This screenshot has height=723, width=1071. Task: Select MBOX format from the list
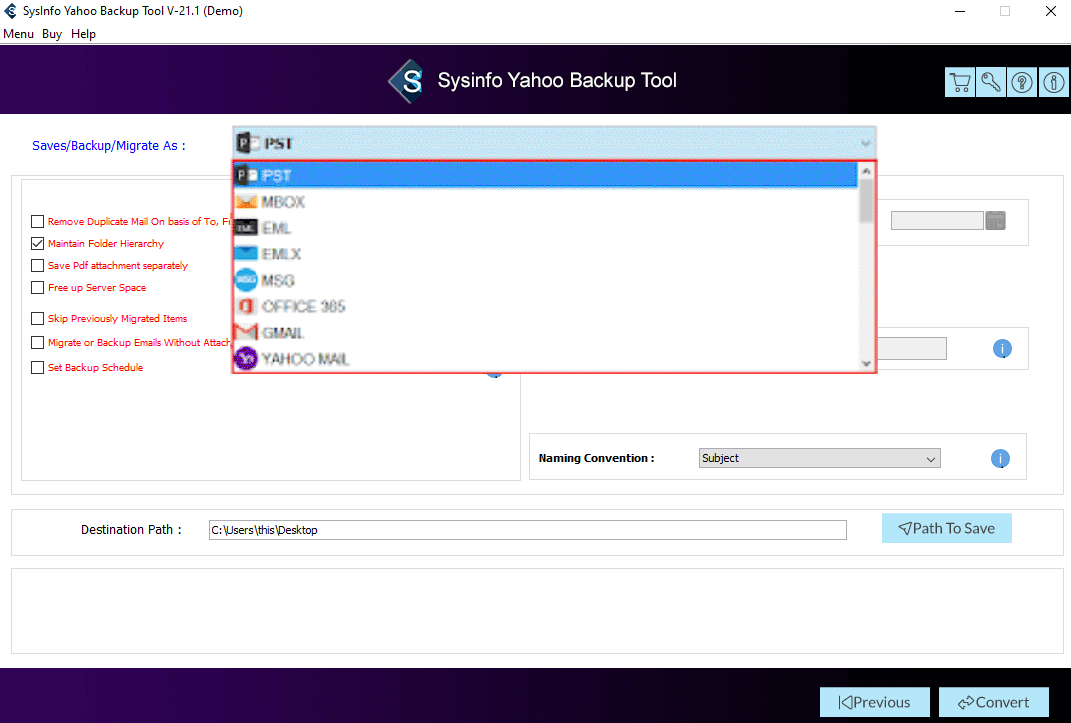pos(545,201)
